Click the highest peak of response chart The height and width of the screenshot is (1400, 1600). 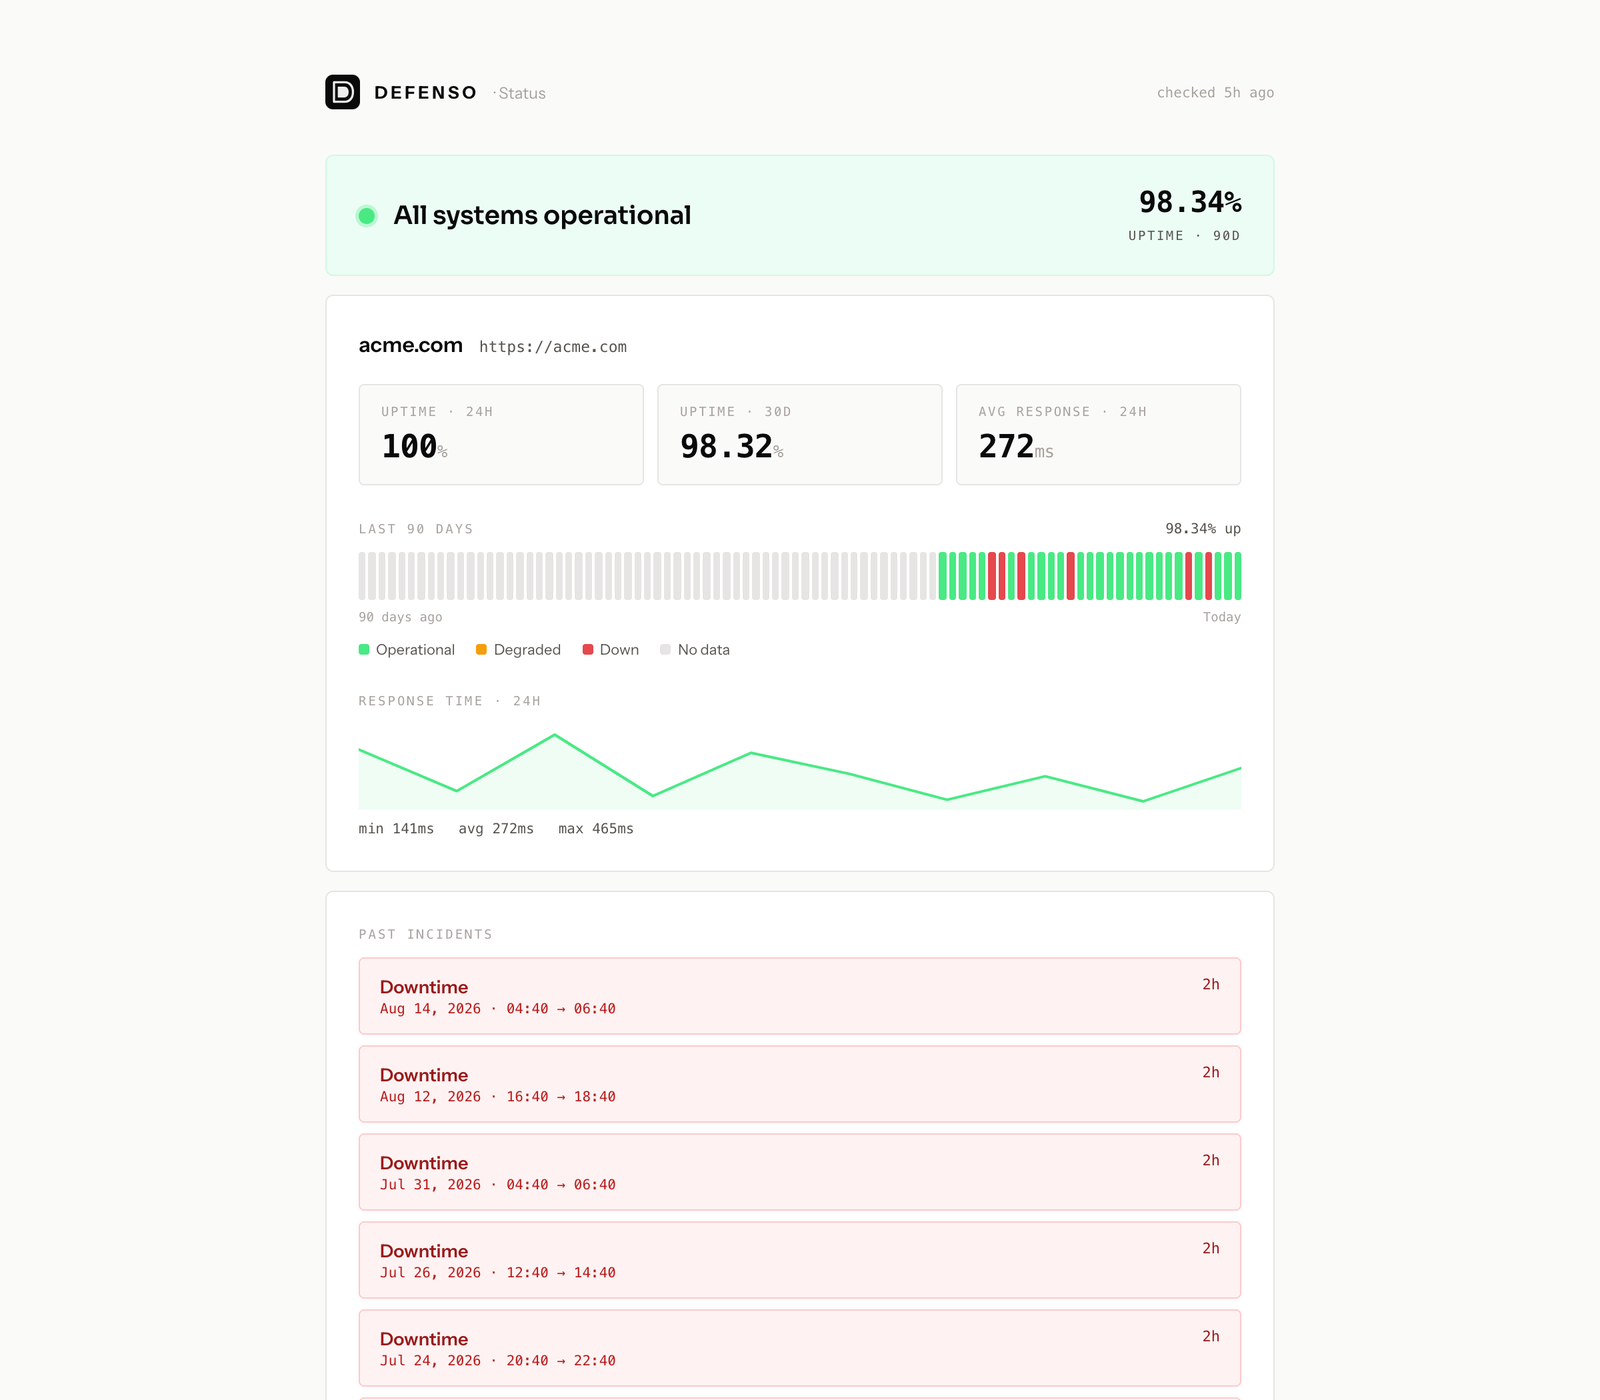(x=555, y=735)
